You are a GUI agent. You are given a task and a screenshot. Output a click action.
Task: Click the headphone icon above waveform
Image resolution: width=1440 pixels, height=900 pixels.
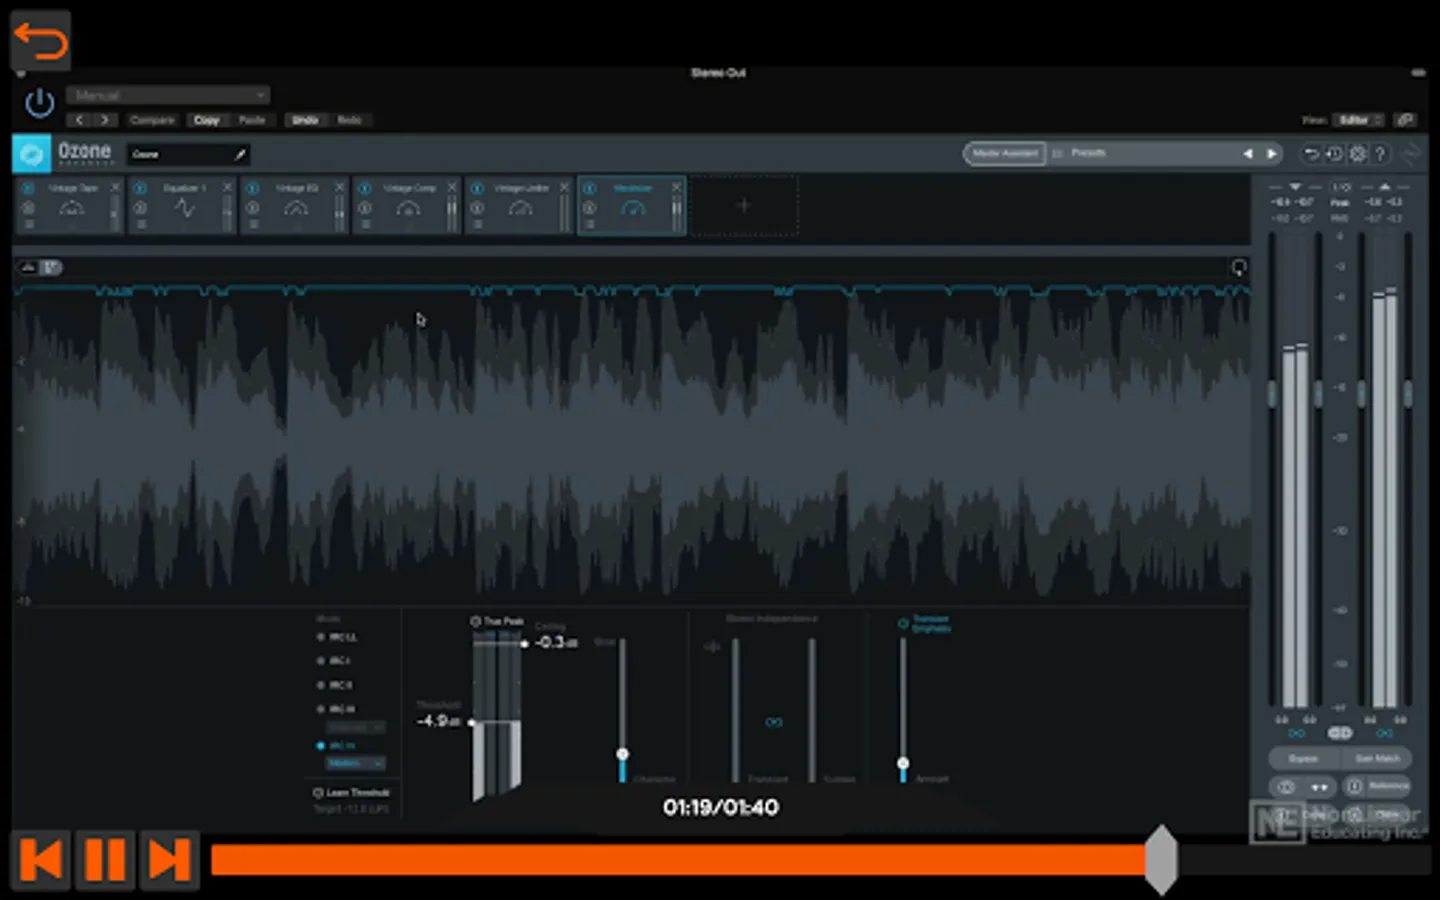pos(1238,268)
